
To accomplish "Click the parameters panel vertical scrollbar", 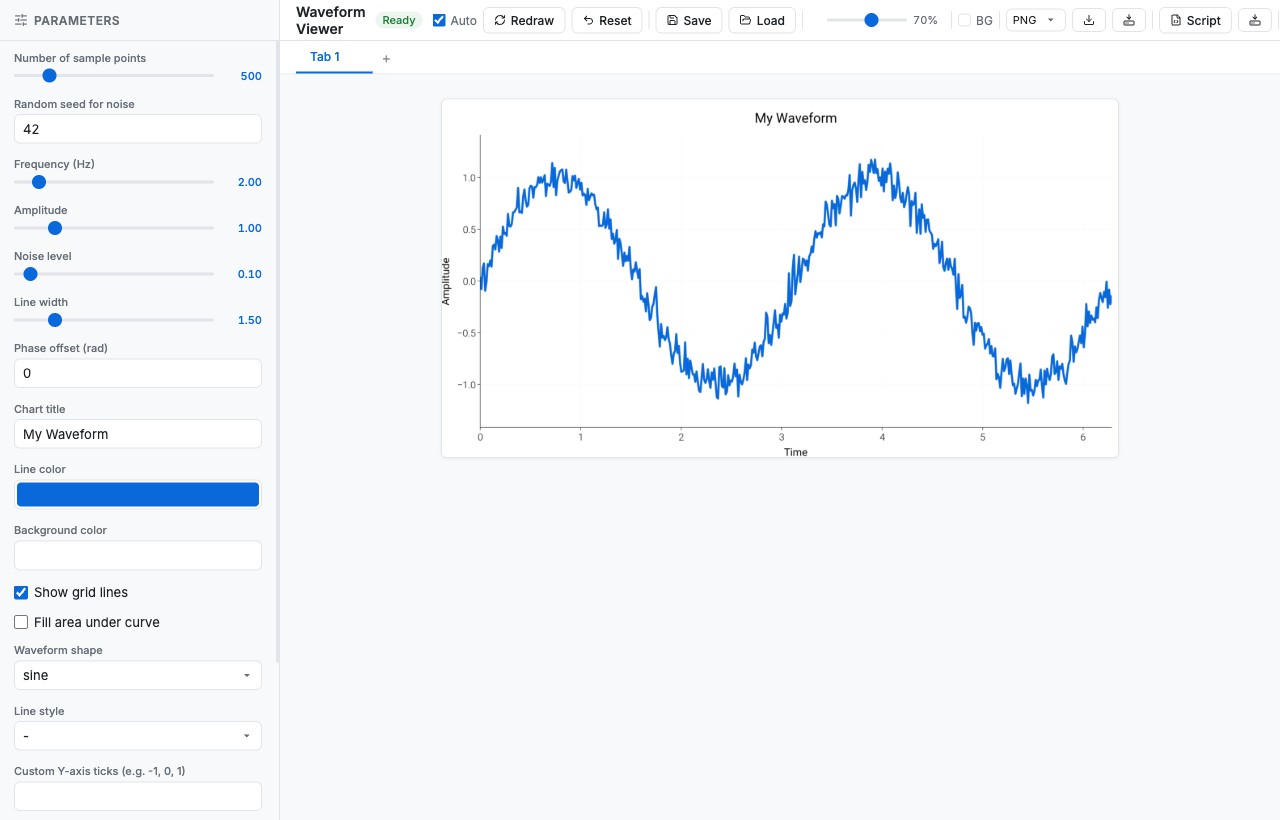I will click(x=277, y=350).
